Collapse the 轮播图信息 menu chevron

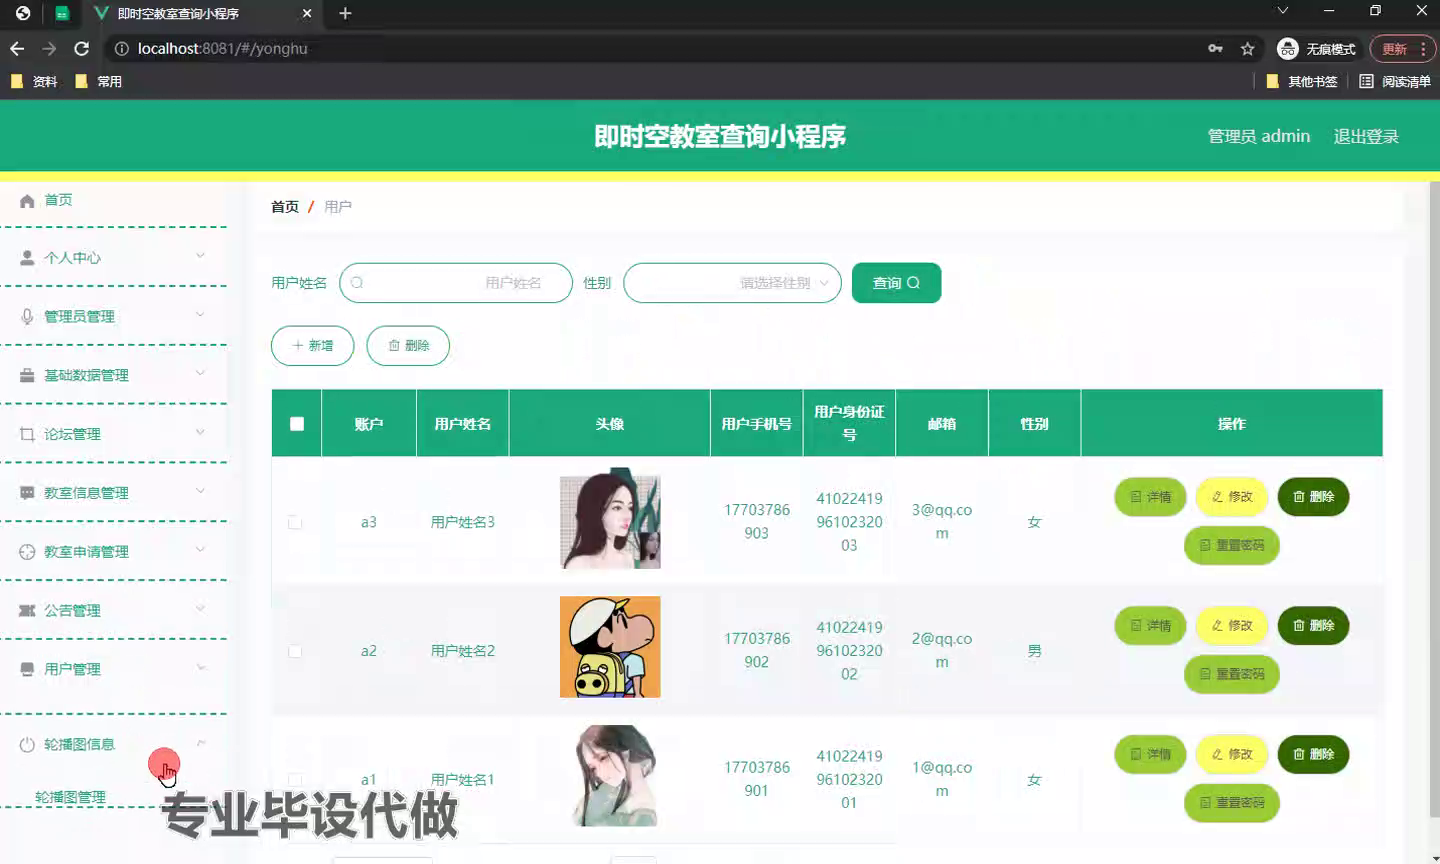tap(200, 743)
